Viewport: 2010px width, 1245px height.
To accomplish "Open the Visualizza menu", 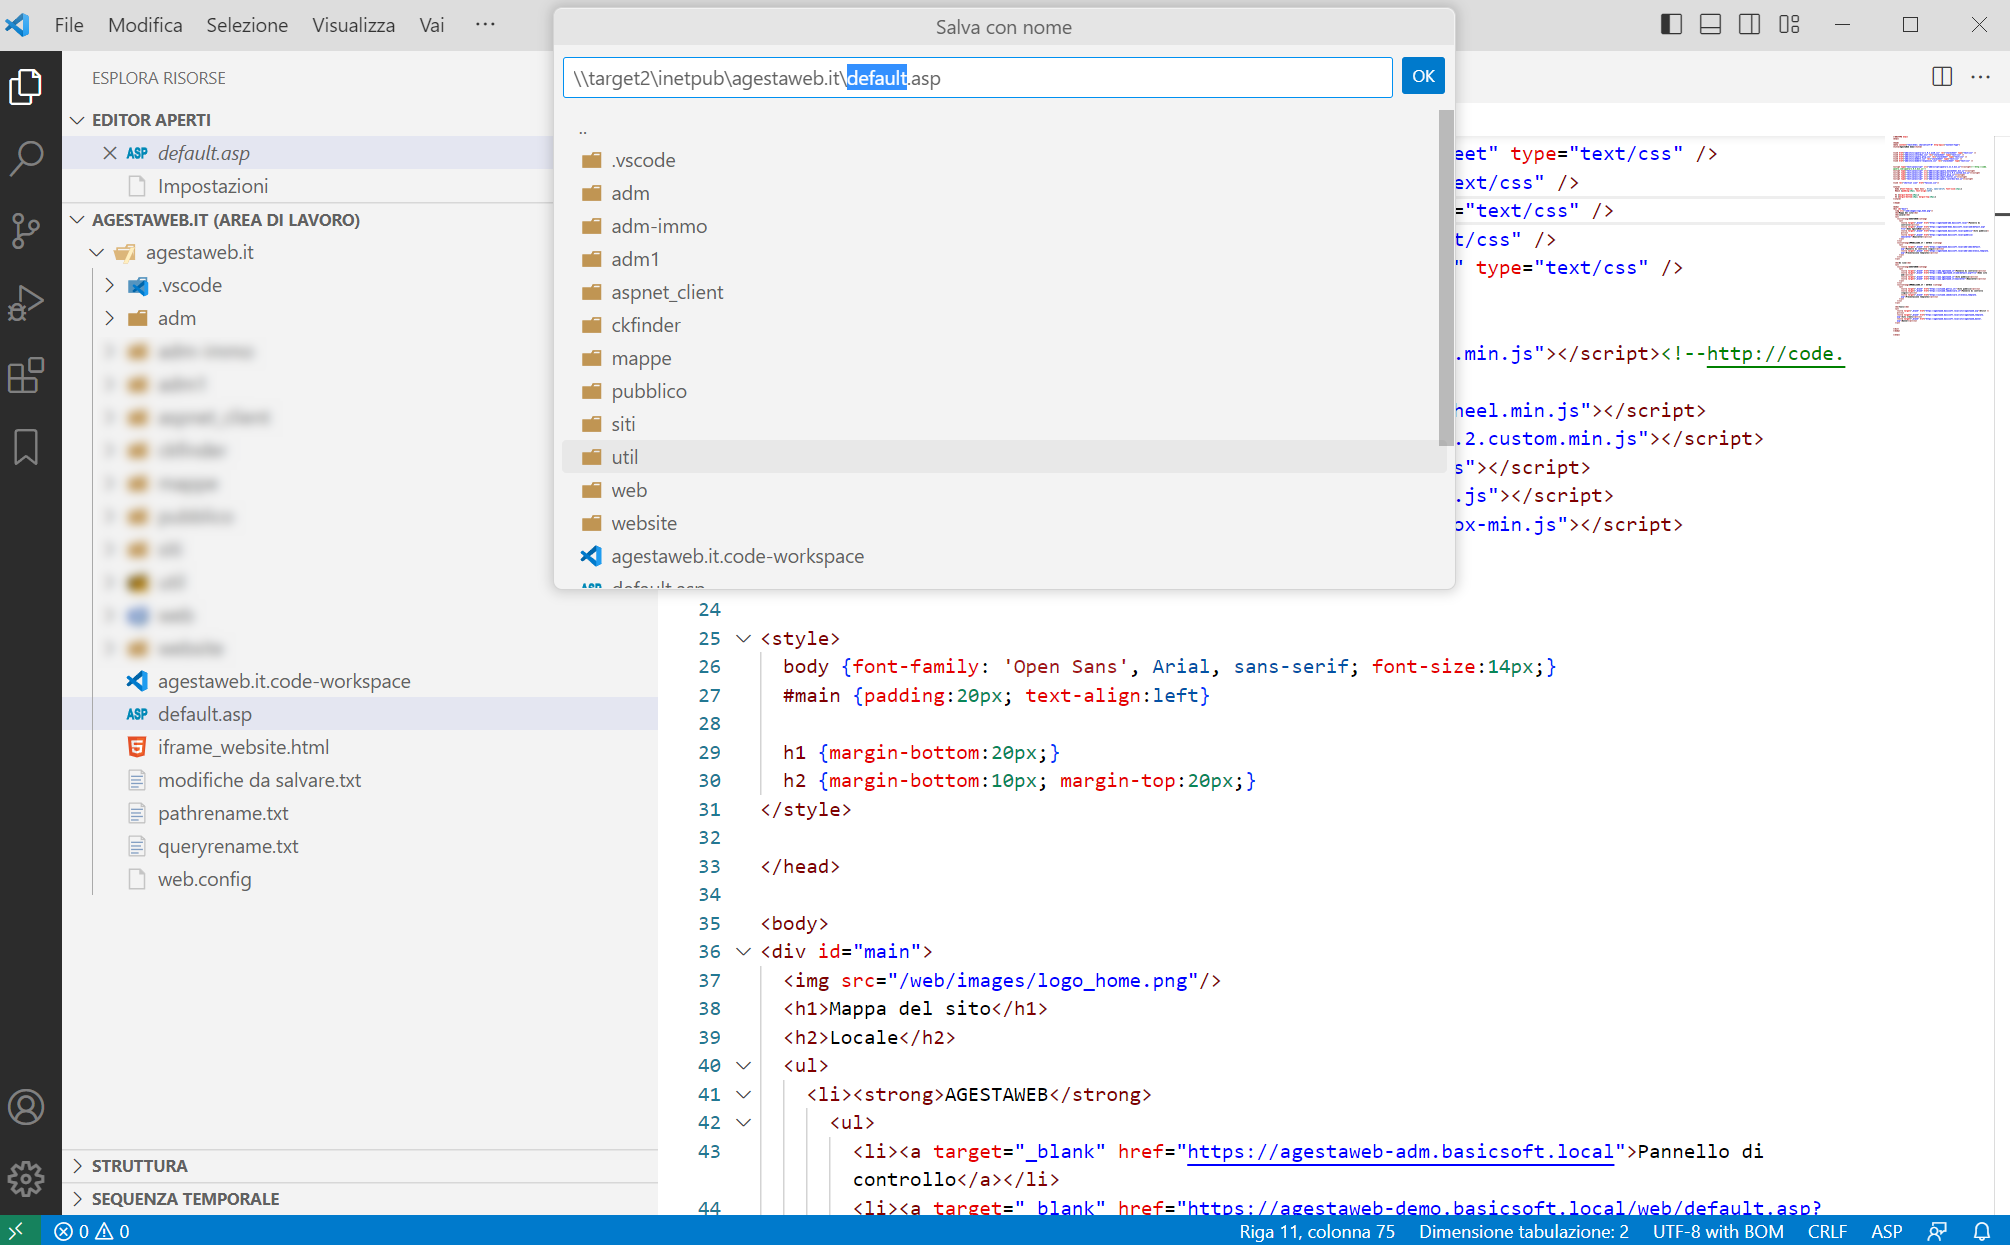I will (353, 24).
